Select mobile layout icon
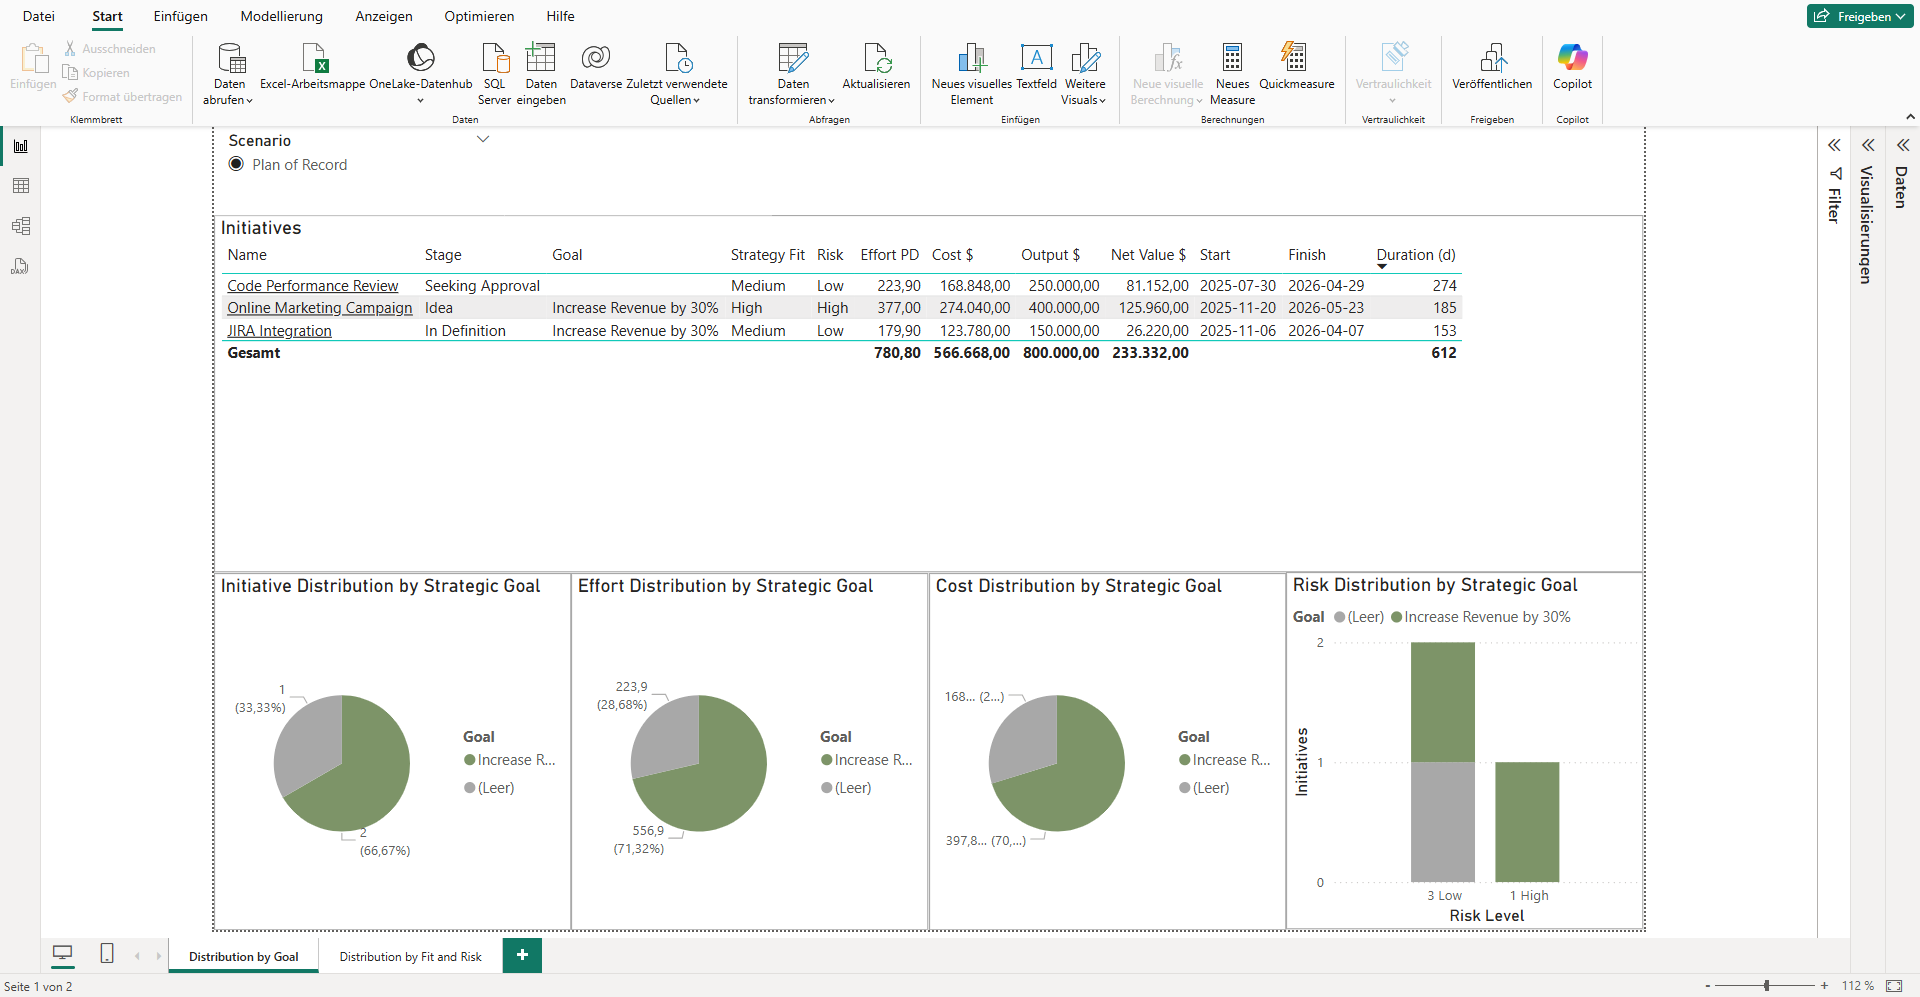 pos(107,954)
